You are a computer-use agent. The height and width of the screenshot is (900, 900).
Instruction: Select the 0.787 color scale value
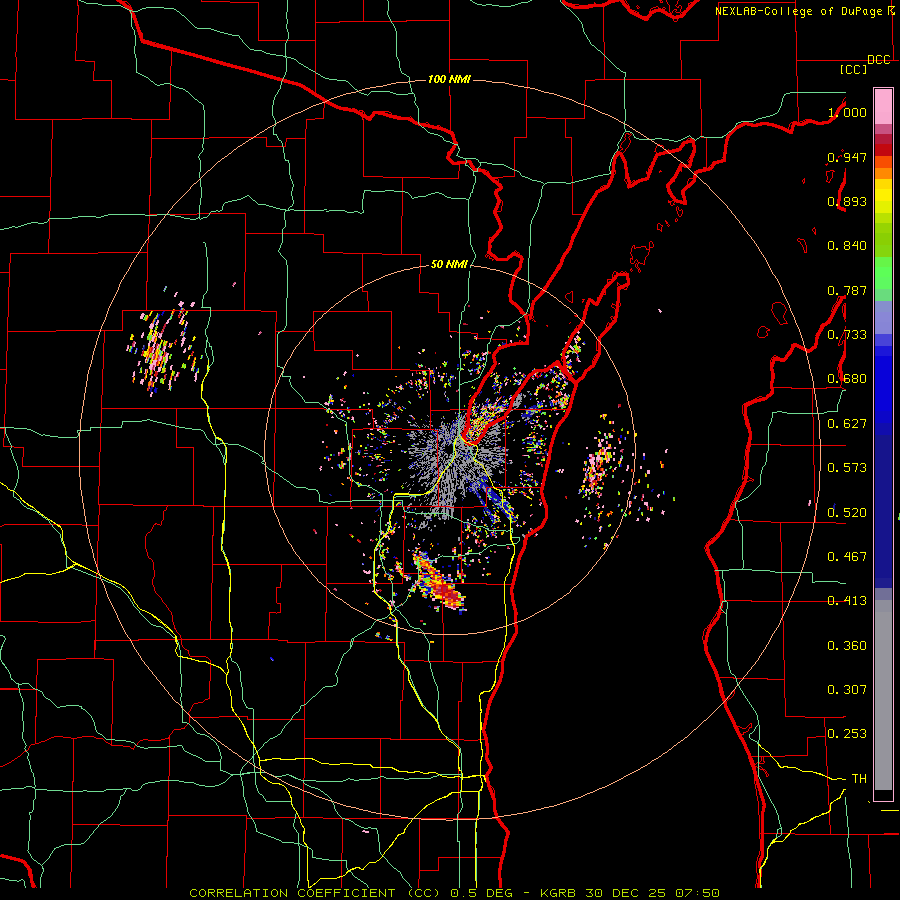click(847, 290)
